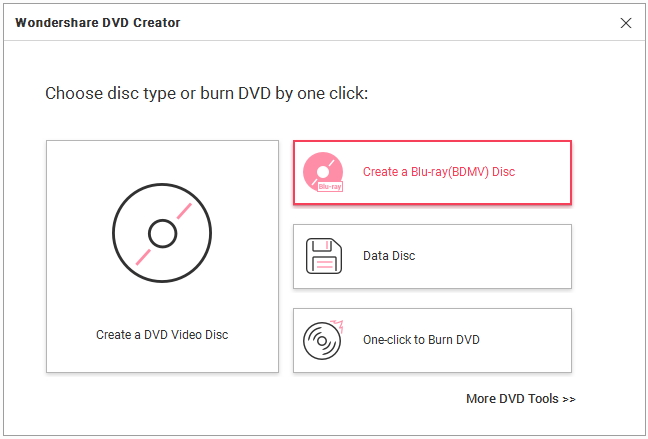Pick the 'One-click to Burn DVD' text
Screen dimensions: 648x439
click(421, 340)
